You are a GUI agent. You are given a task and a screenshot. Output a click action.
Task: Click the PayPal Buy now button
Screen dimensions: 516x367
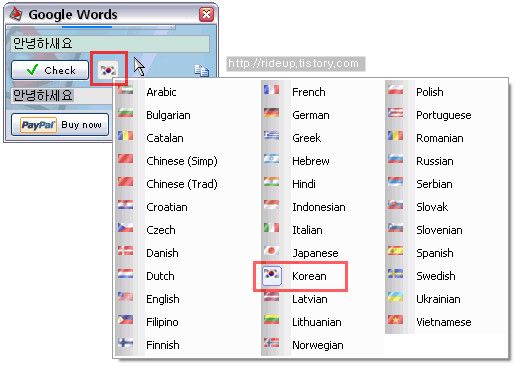pos(60,125)
